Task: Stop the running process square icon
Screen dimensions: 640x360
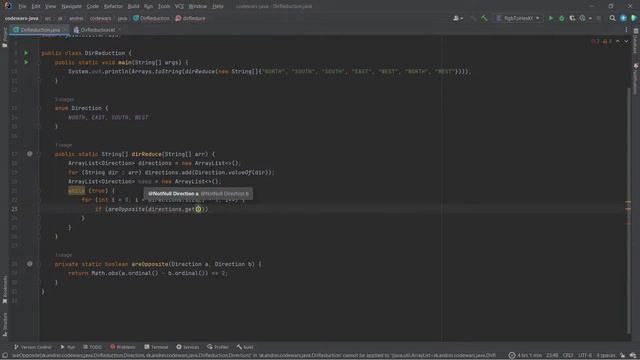Action: tap(599, 18)
